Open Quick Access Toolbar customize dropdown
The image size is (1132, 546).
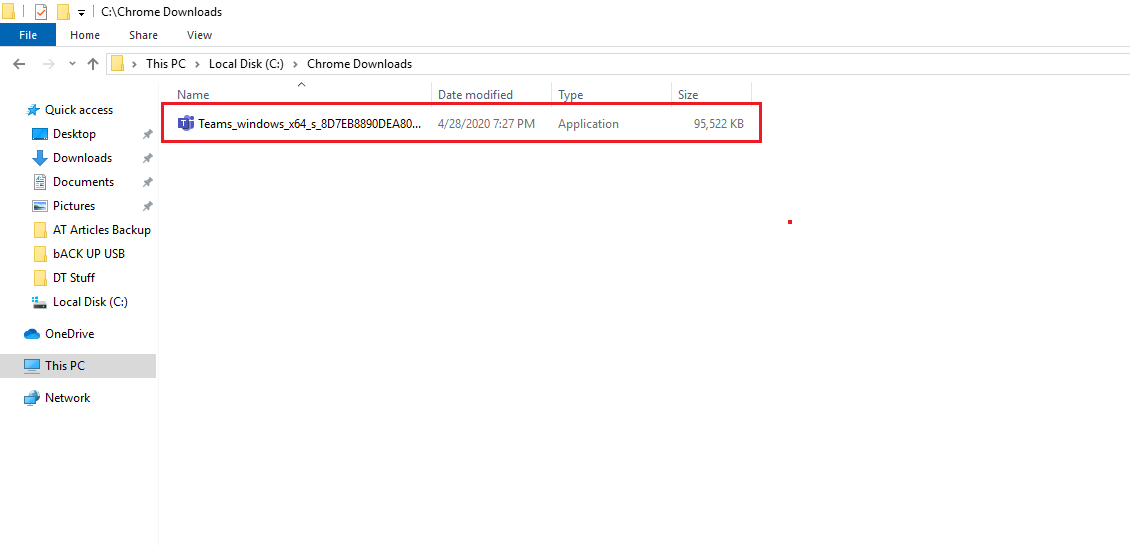81,12
